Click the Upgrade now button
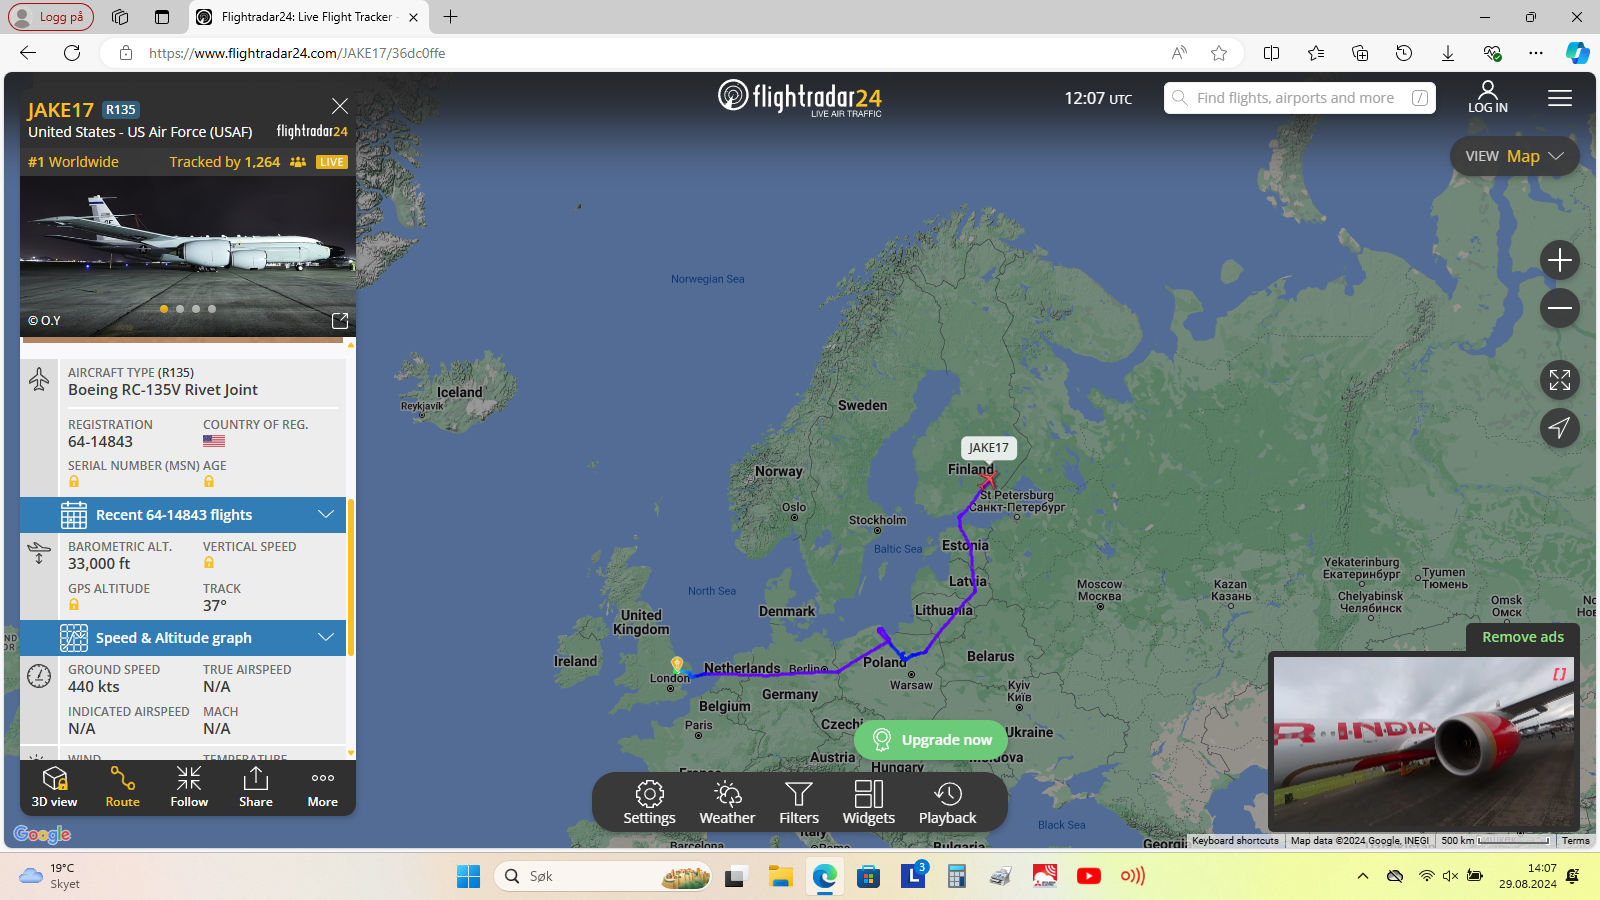The image size is (1600, 900). click(x=931, y=740)
